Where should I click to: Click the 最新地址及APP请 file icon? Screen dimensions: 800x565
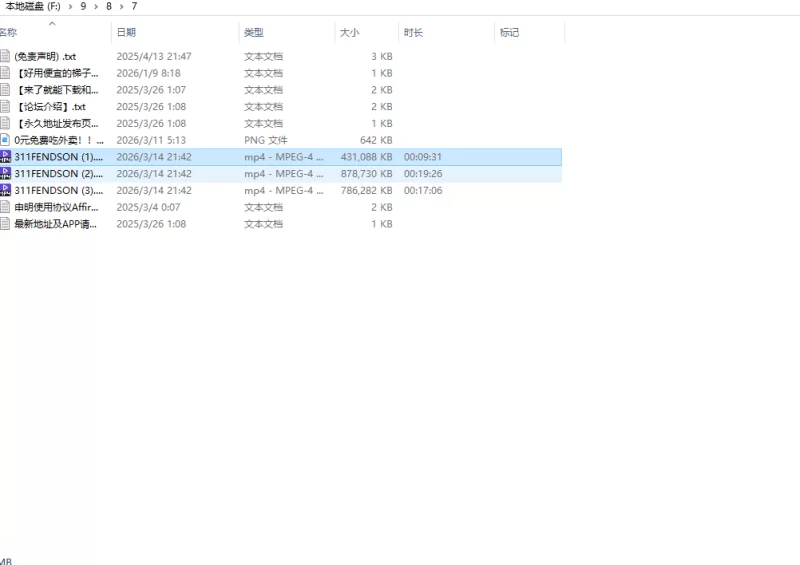(5, 224)
